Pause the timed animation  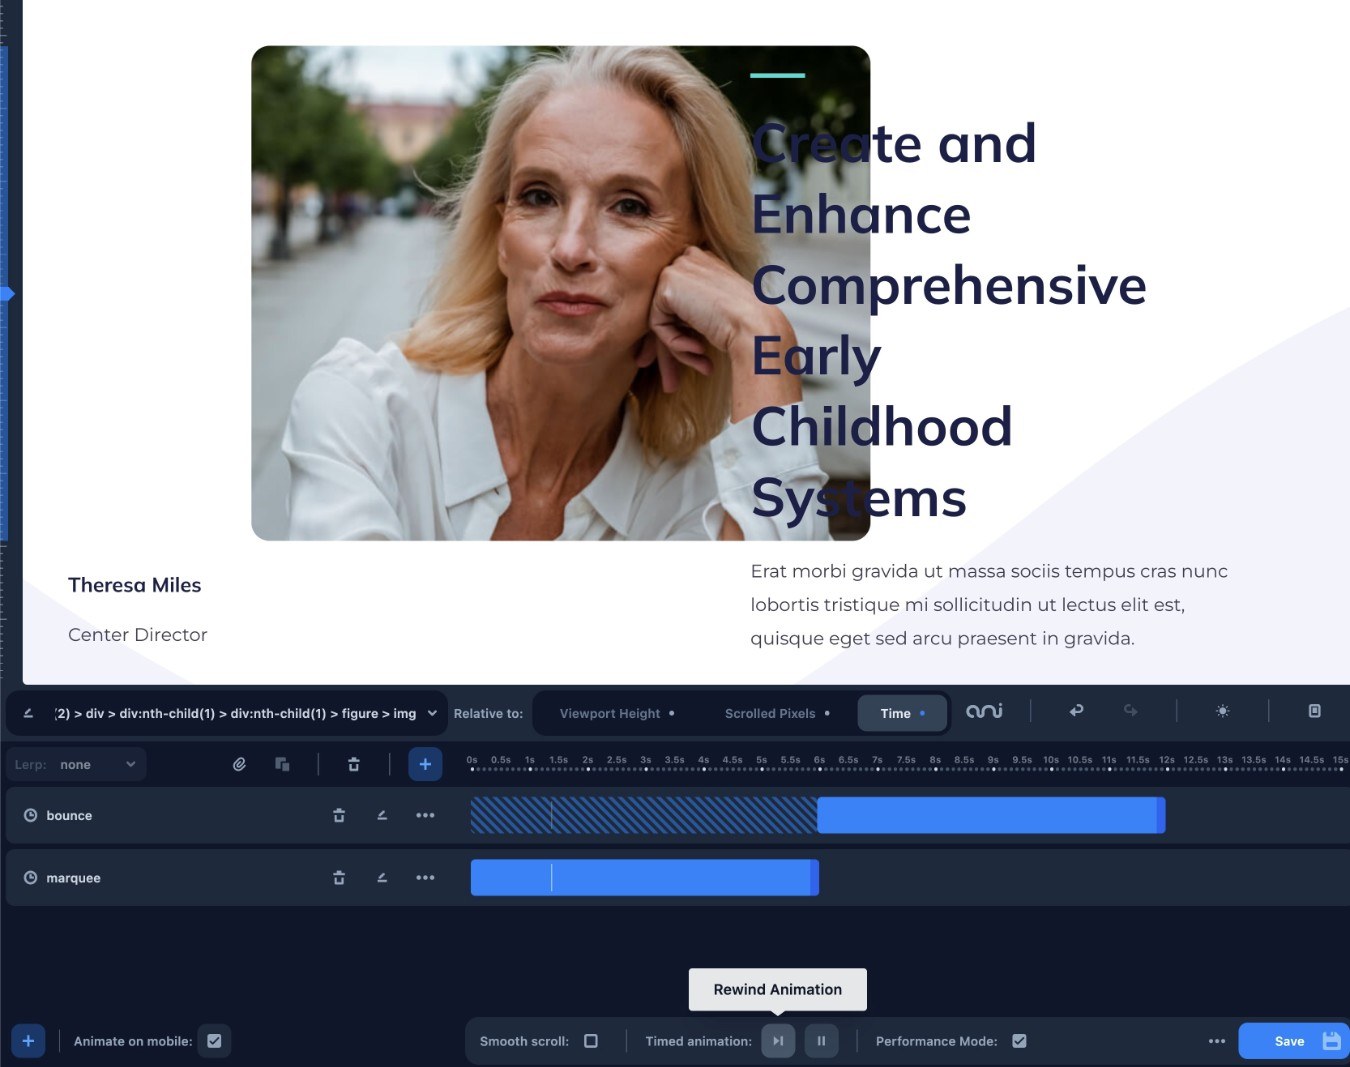point(821,1041)
